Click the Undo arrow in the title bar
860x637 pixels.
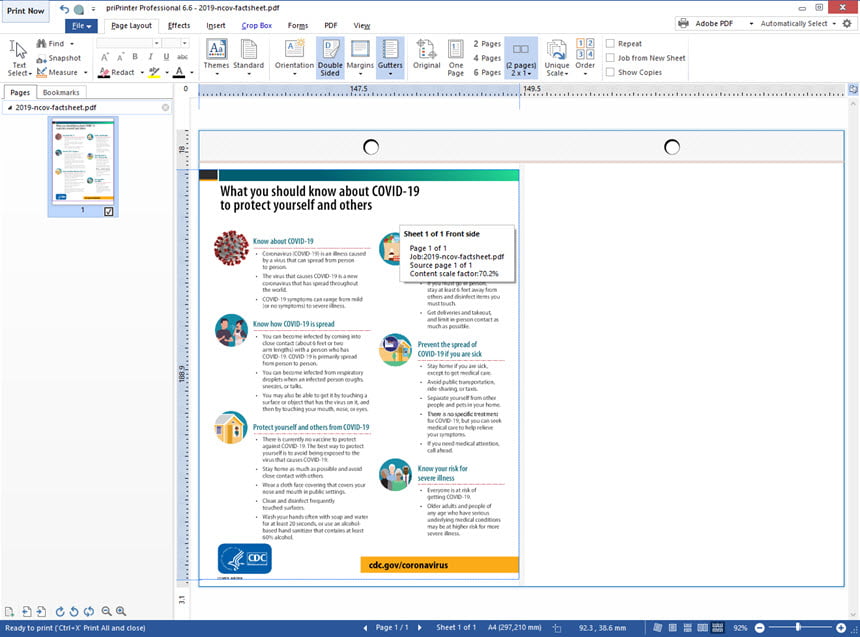coord(64,9)
